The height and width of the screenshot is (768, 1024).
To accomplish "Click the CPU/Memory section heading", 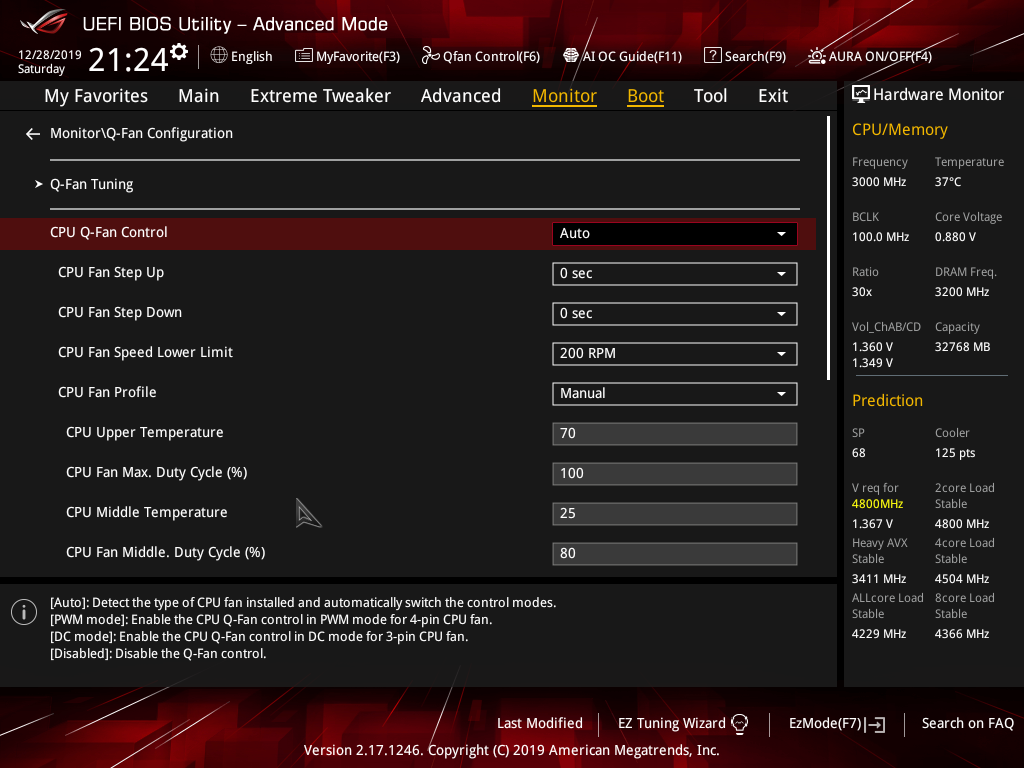I will 899,129.
